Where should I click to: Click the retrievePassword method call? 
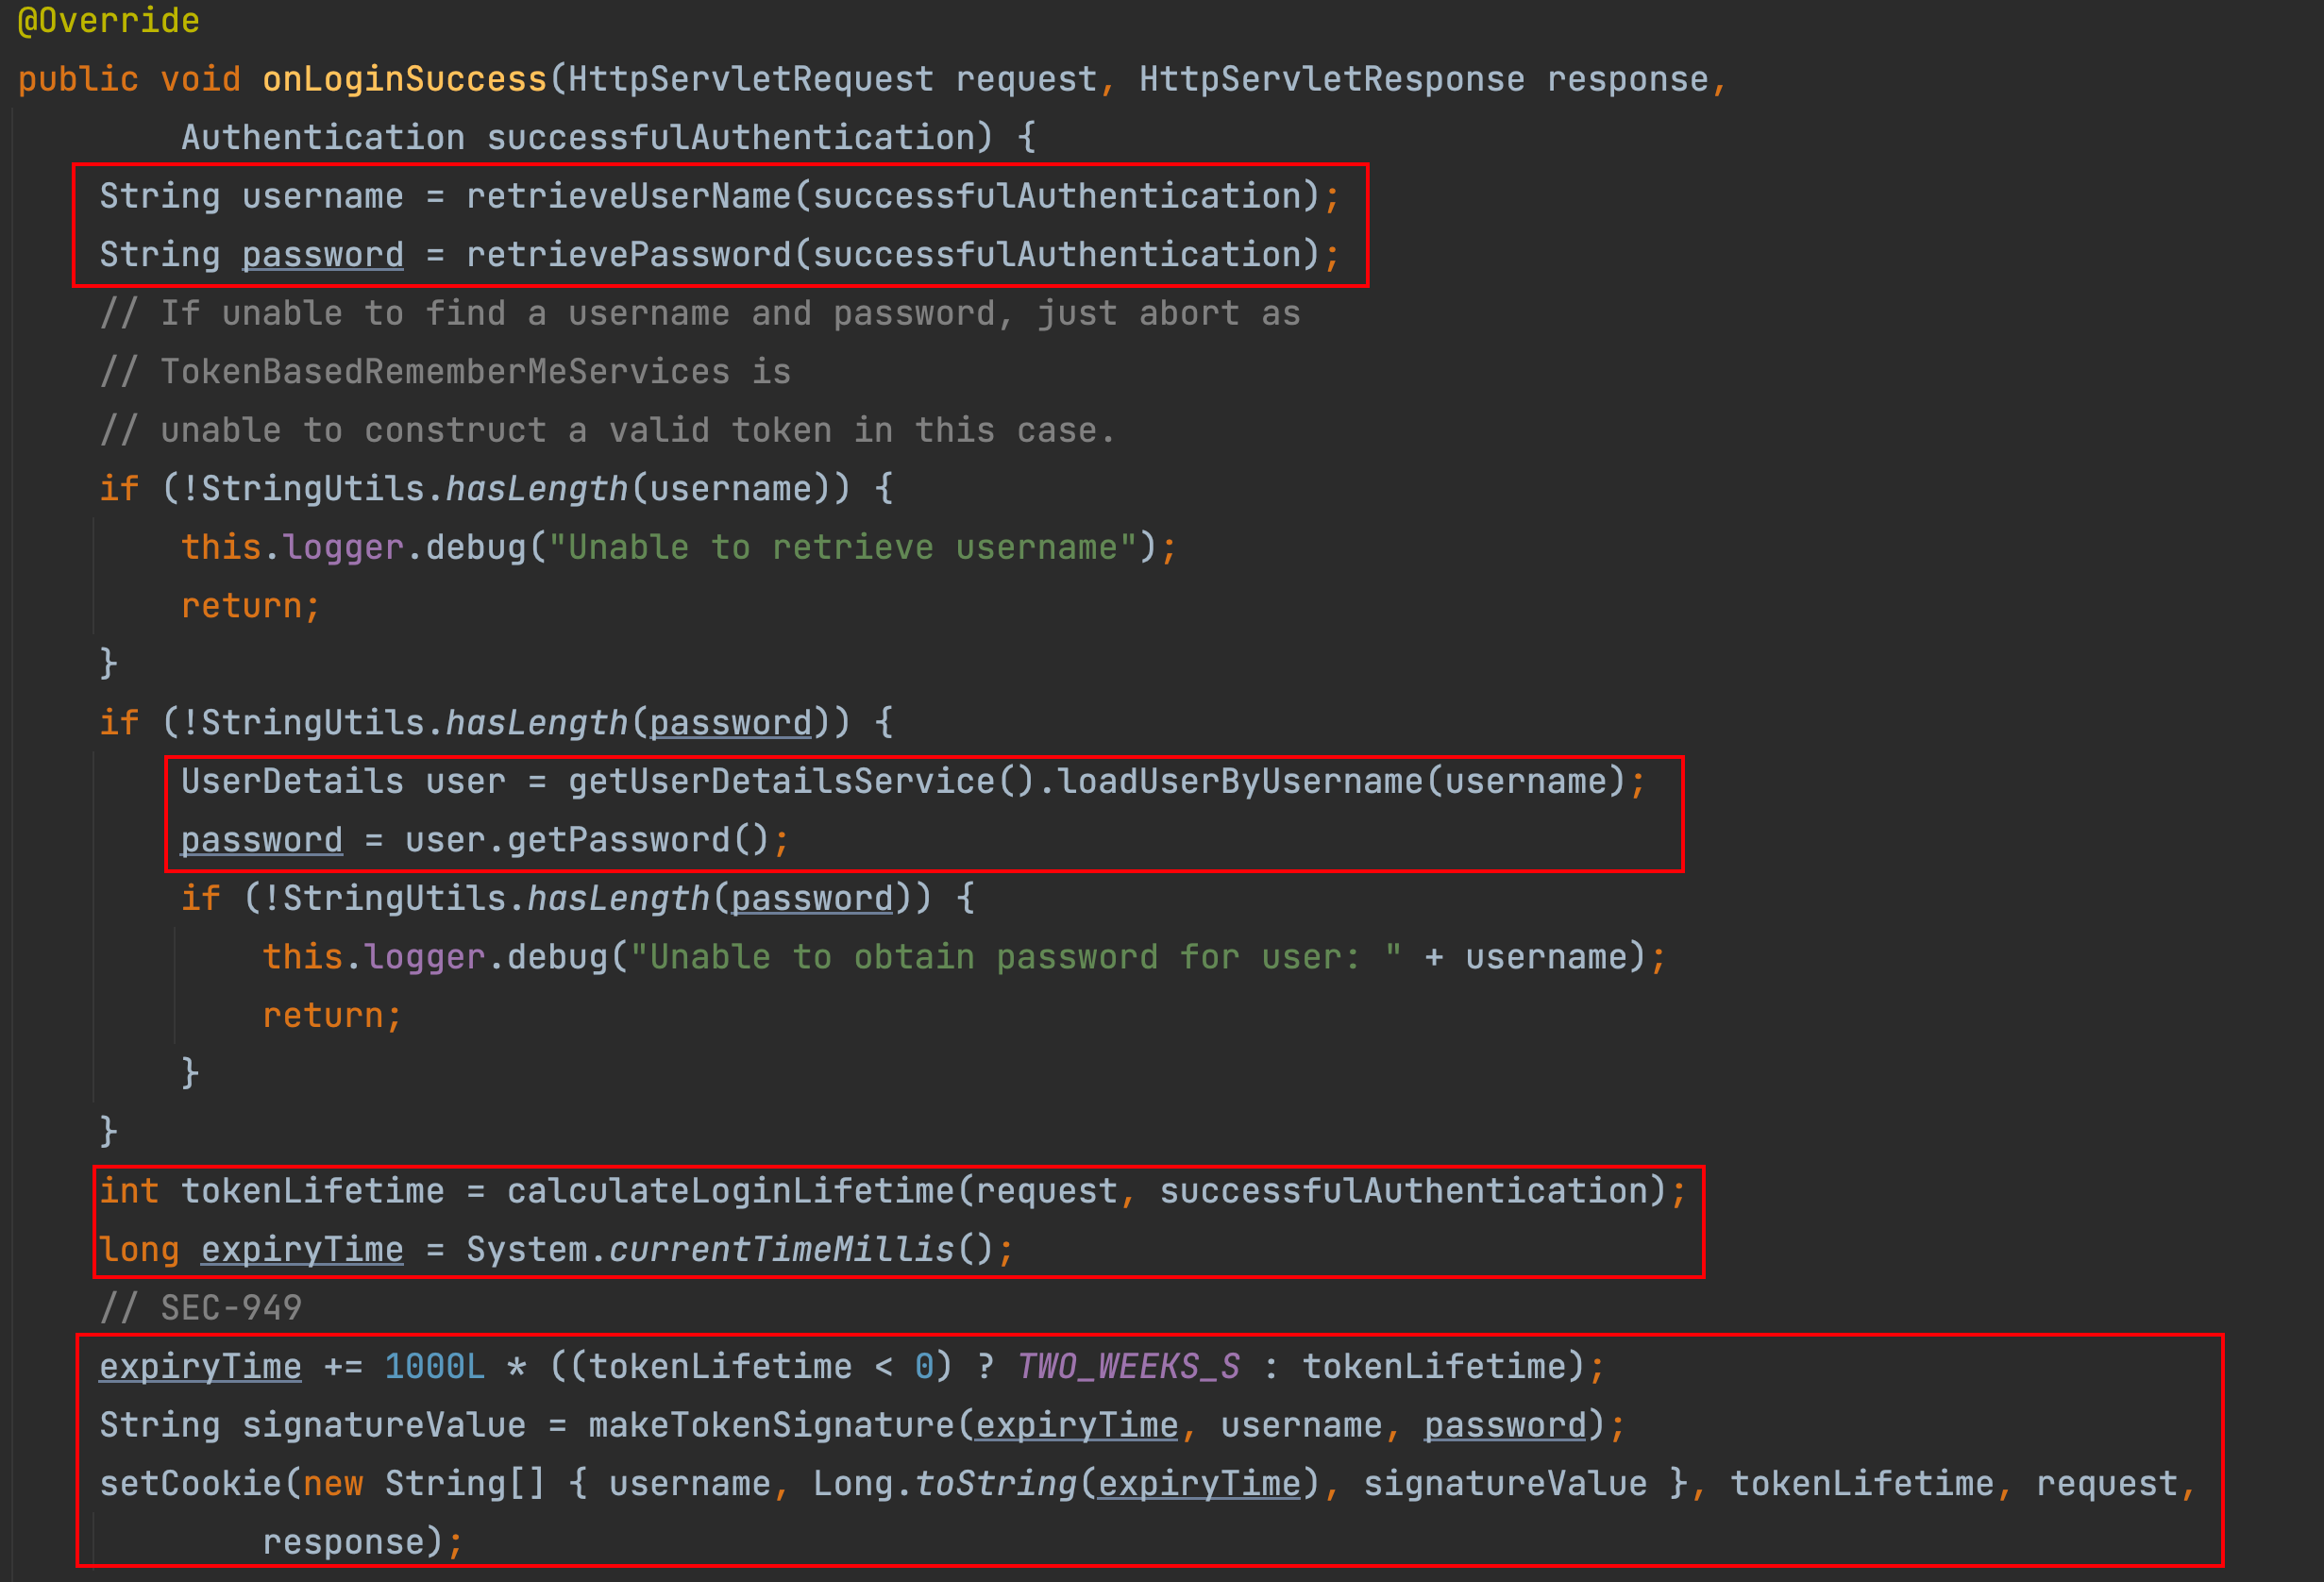point(628,255)
